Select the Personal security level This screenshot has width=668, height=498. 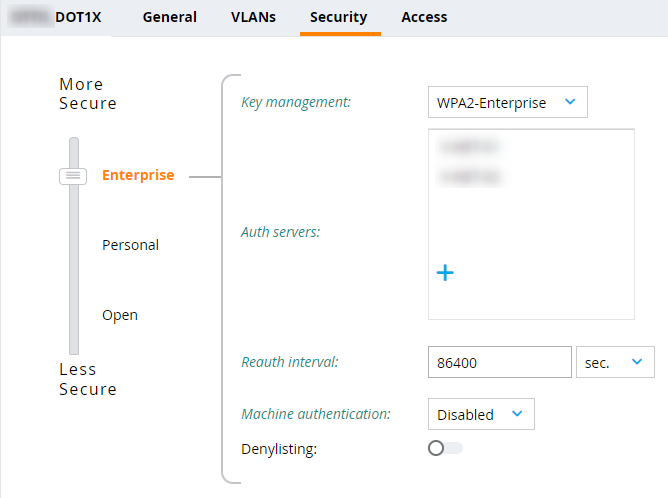tap(130, 245)
